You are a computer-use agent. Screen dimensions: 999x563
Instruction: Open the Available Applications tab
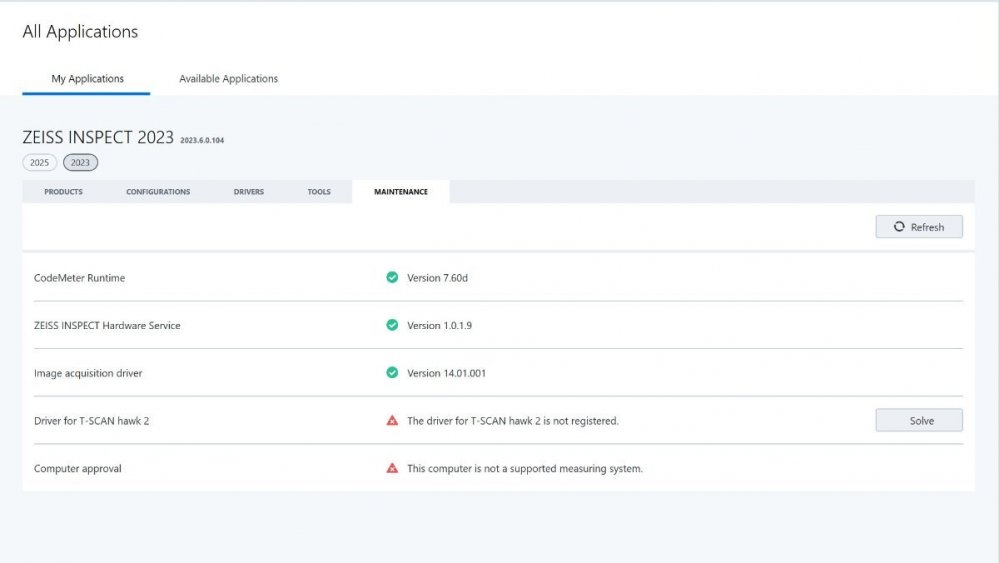coord(228,79)
